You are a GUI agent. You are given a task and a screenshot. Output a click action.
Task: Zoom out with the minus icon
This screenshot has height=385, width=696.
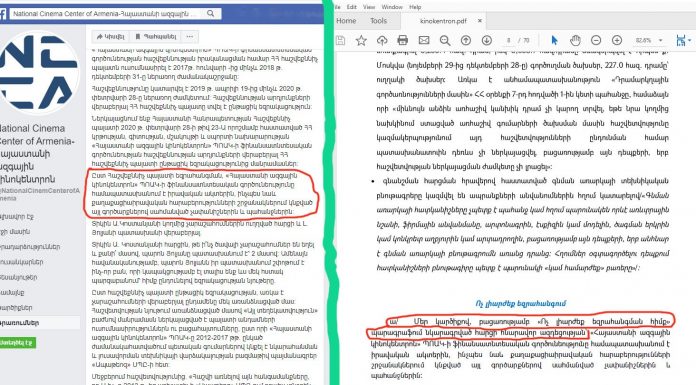[x=596, y=40]
